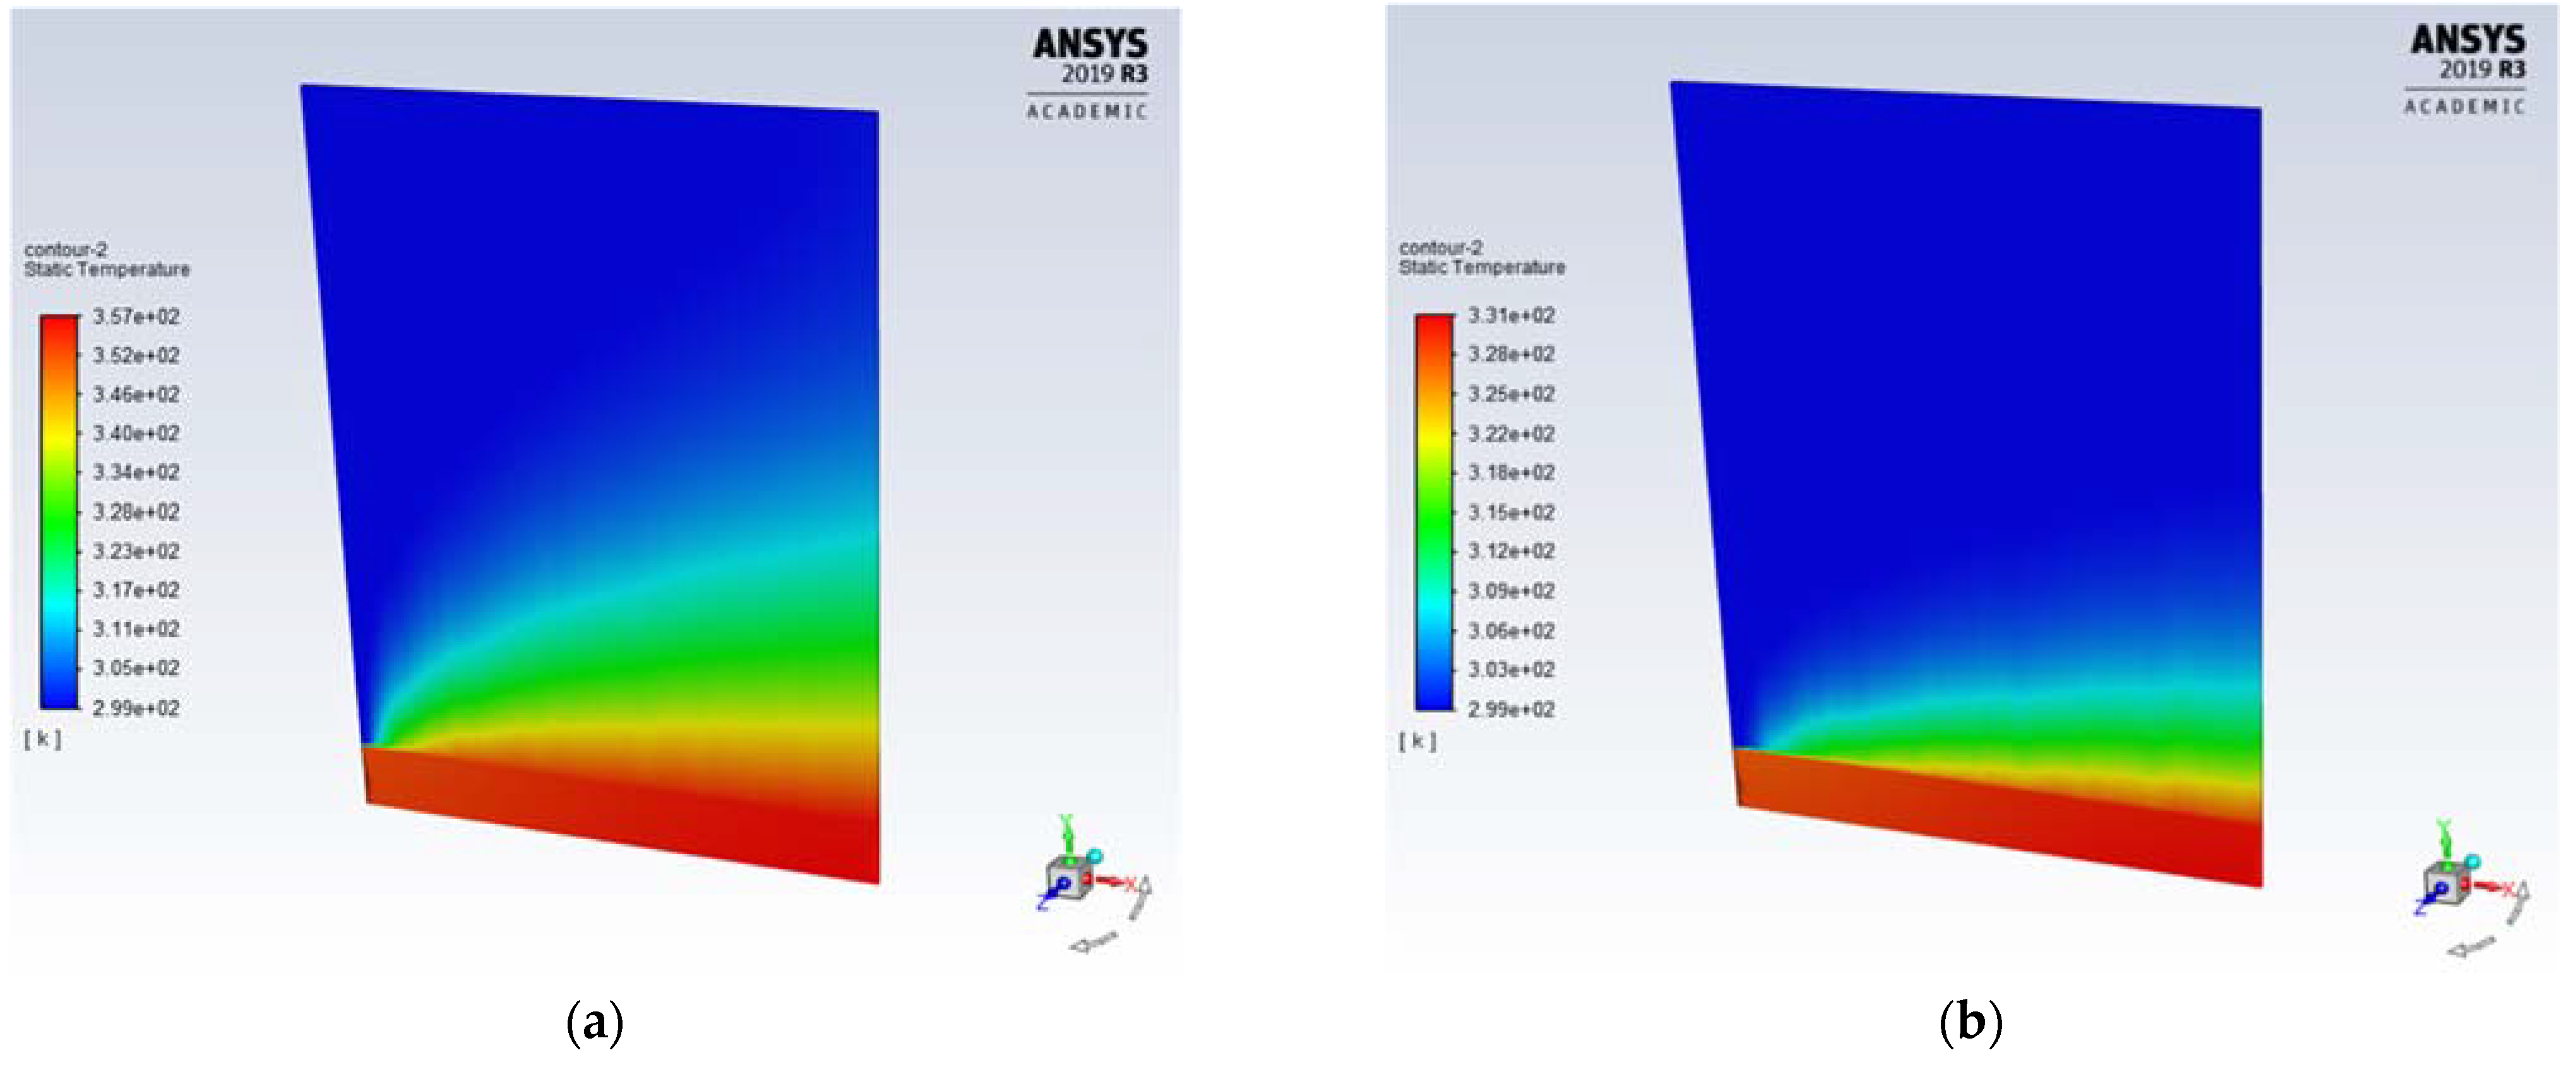Image resolution: width=2576 pixels, height=1067 pixels.
Task: Click the right plot's temperature color bar
Action: click(1434, 511)
